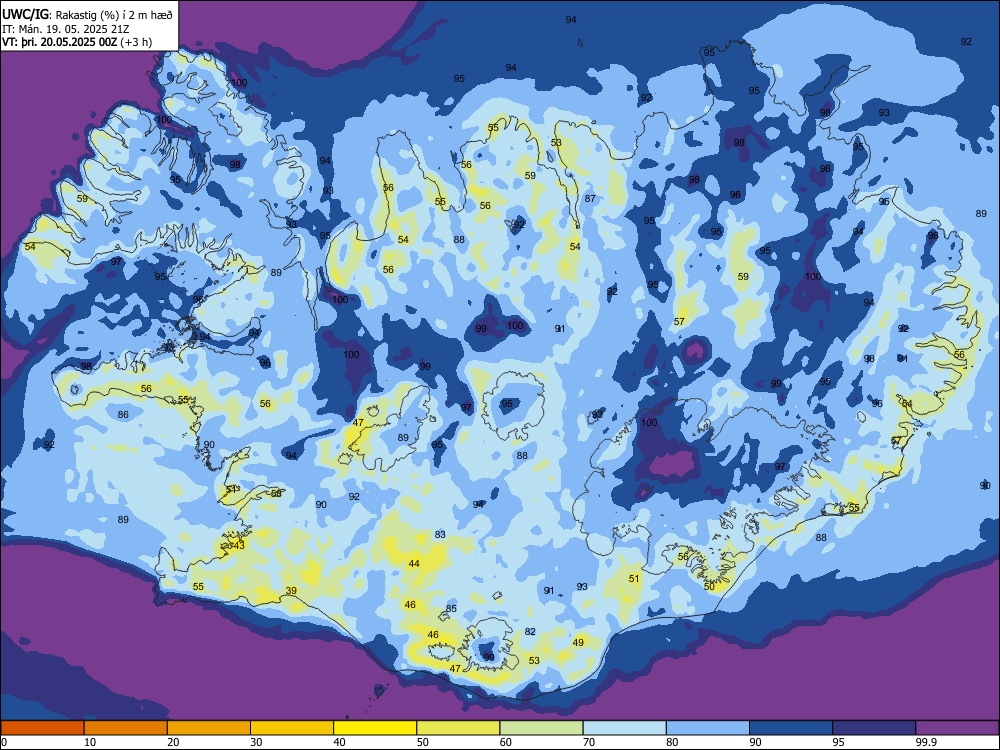Click the humidity value '39' on the map
The image size is (1000, 750).
click(291, 591)
